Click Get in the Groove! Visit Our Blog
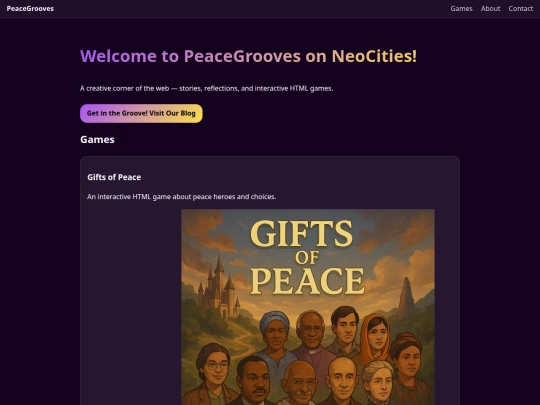Image resolution: width=540 pixels, height=405 pixels. 141,113
